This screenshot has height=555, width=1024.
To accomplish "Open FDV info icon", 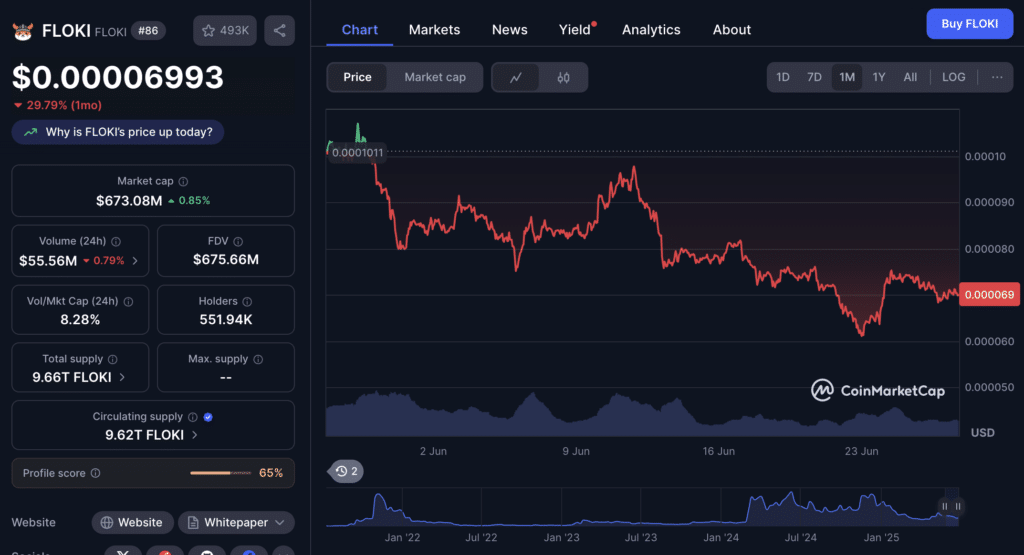I will click(238, 242).
